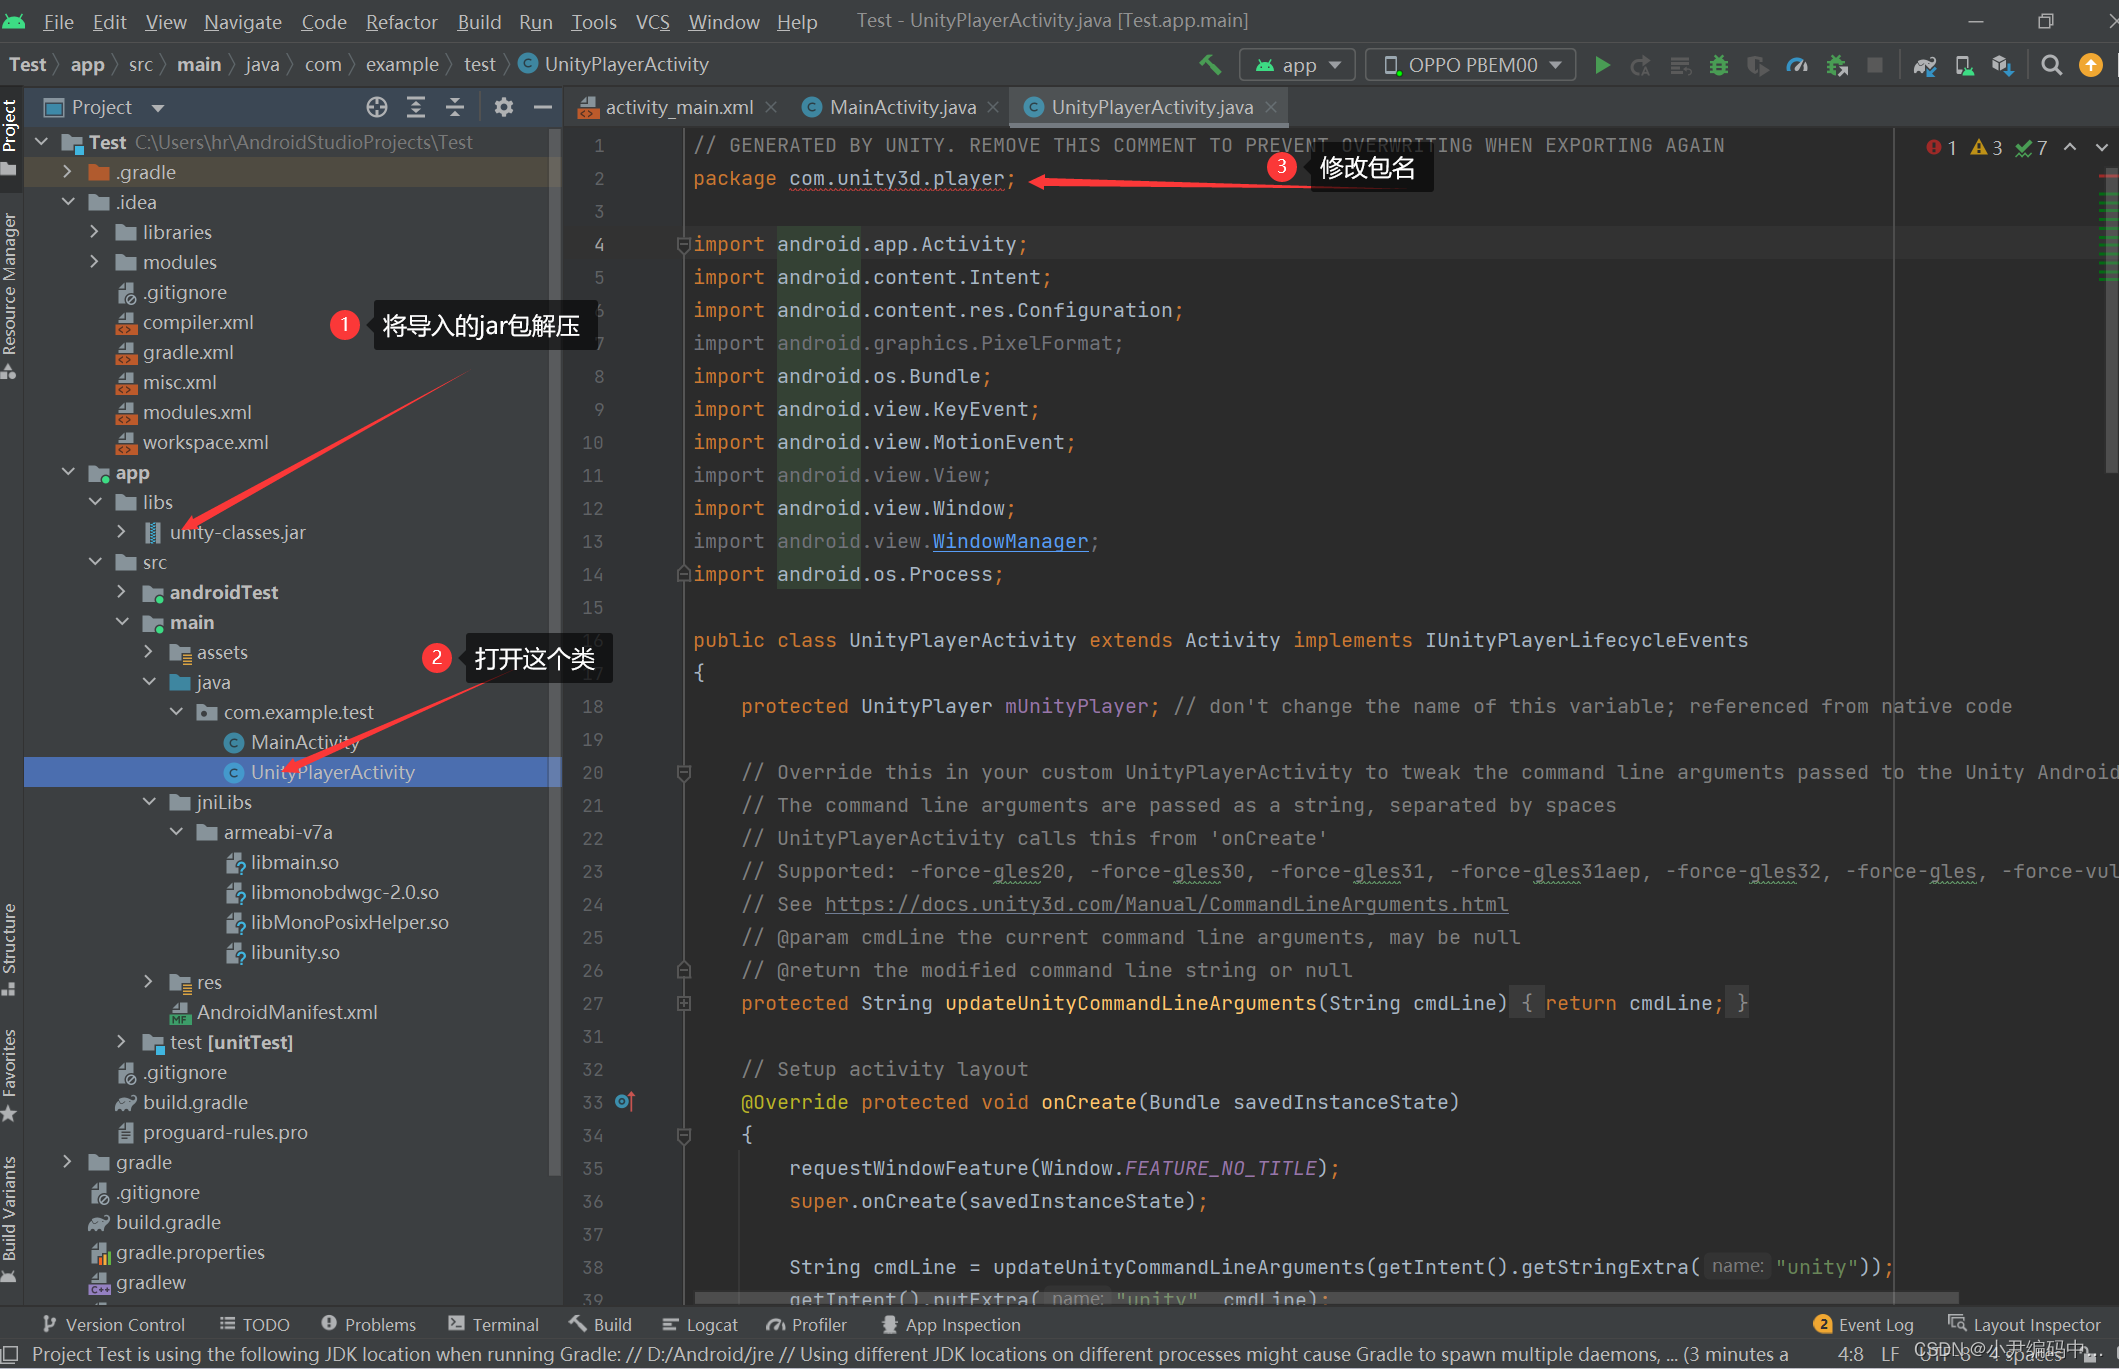Run the app with green play button
Image resolution: width=2119 pixels, height=1369 pixels.
click(1602, 65)
